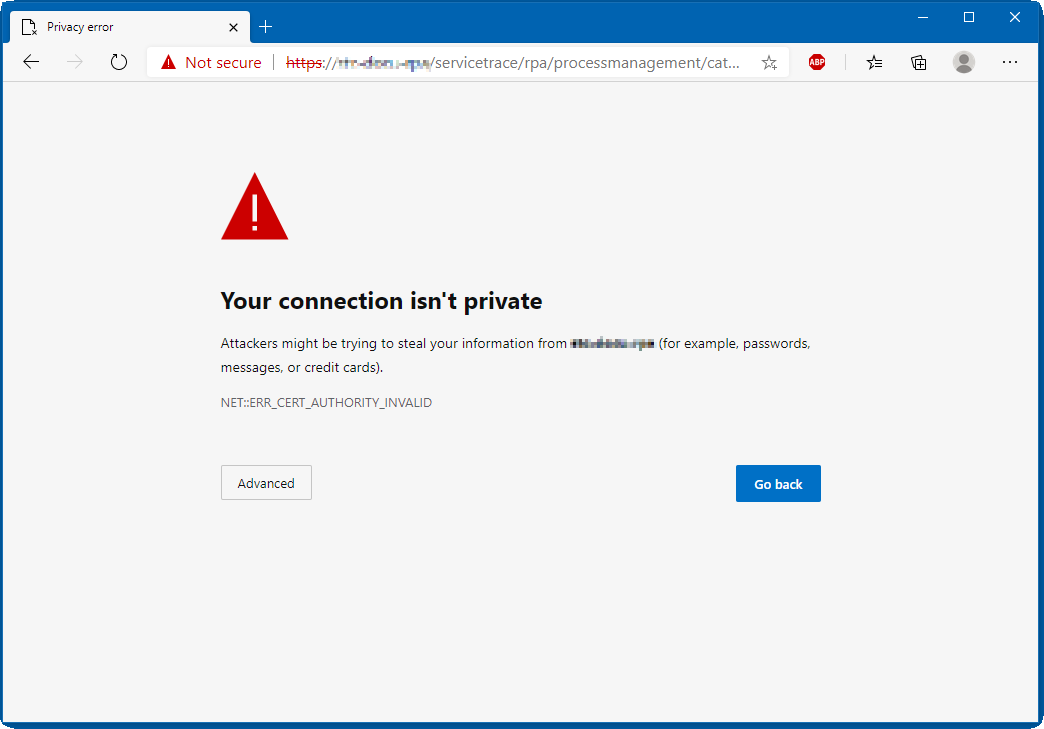Open a new browser tab
The image size is (1044, 729).
tap(265, 26)
